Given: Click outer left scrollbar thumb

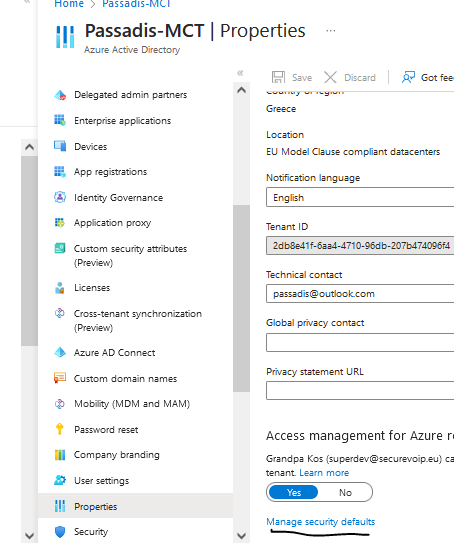Looking at the screenshot, I should click(29, 251).
